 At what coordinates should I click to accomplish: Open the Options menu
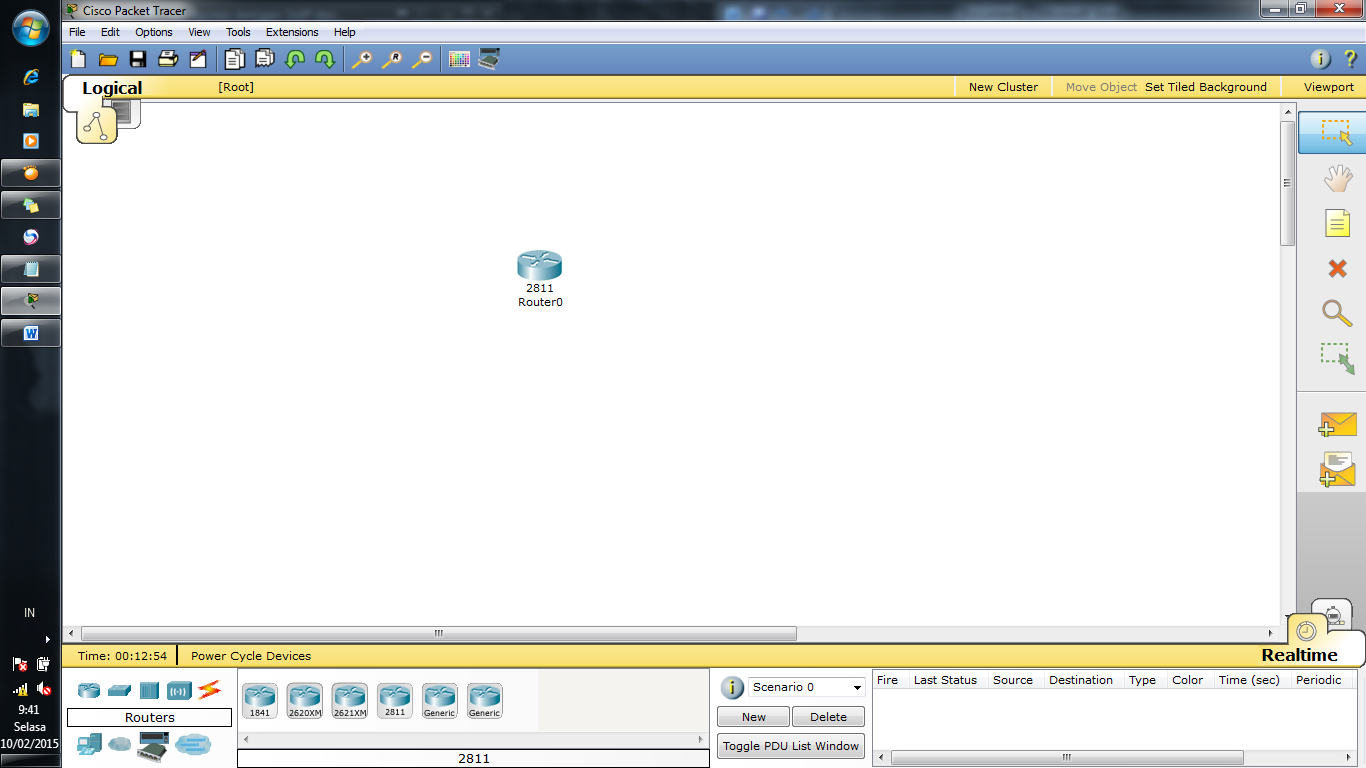pyautogui.click(x=154, y=32)
